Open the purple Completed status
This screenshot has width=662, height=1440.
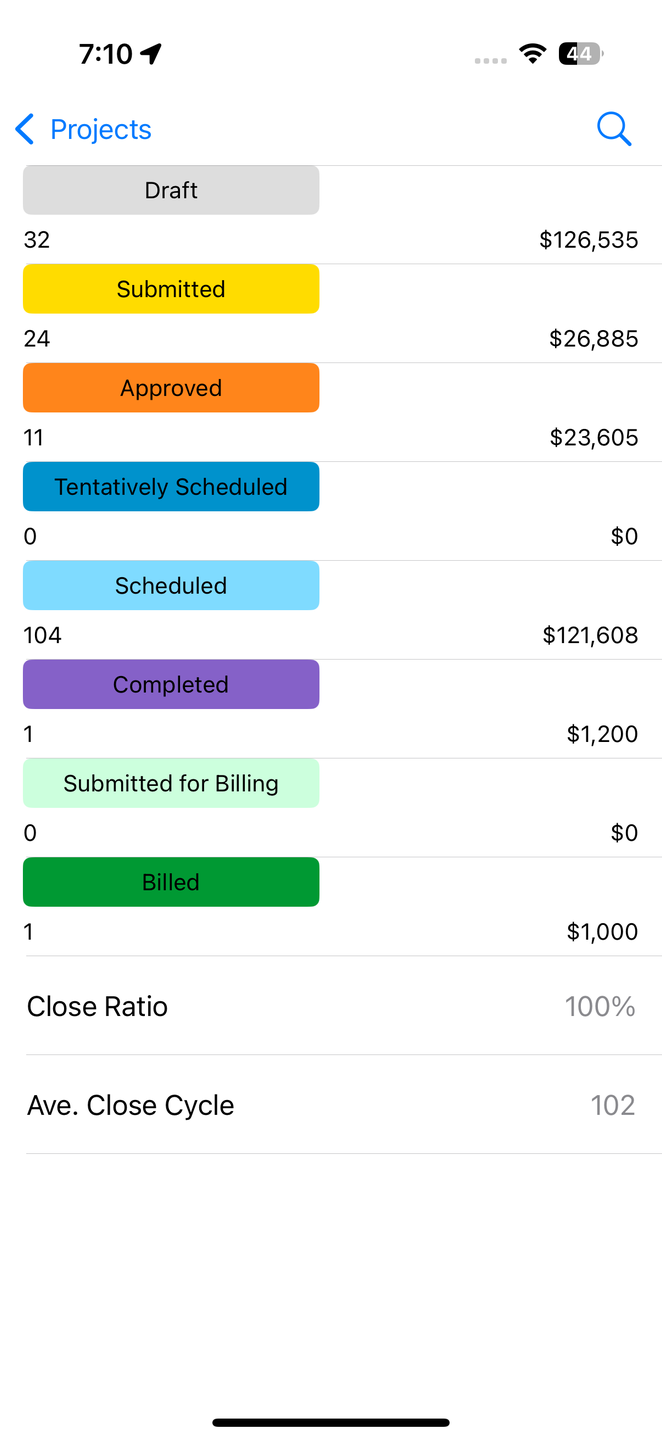pyautogui.click(x=171, y=685)
